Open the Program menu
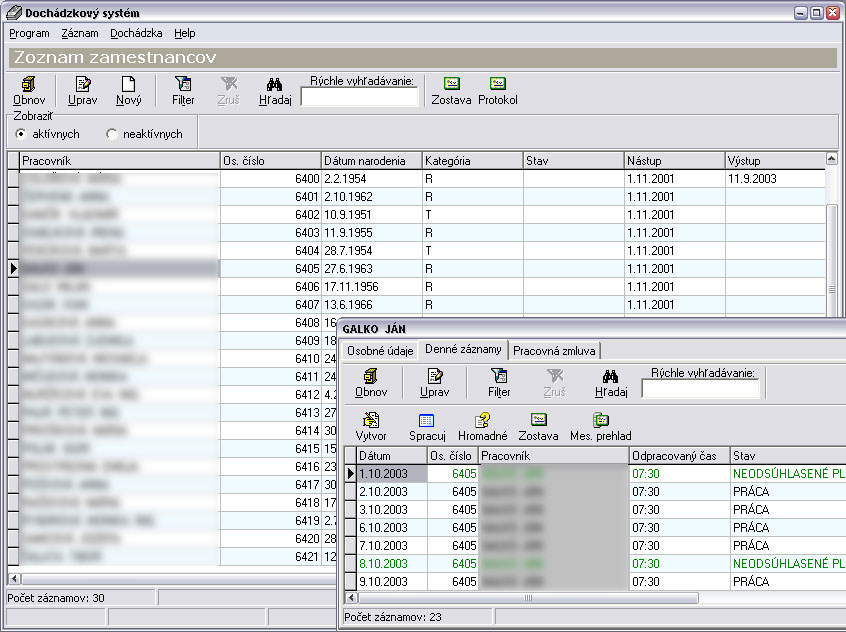Screen dimensions: 846x632 [x=29, y=33]
